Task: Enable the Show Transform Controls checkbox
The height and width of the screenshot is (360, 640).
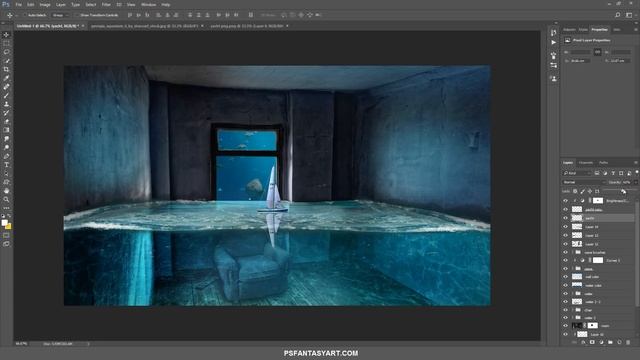Action: 77,15
